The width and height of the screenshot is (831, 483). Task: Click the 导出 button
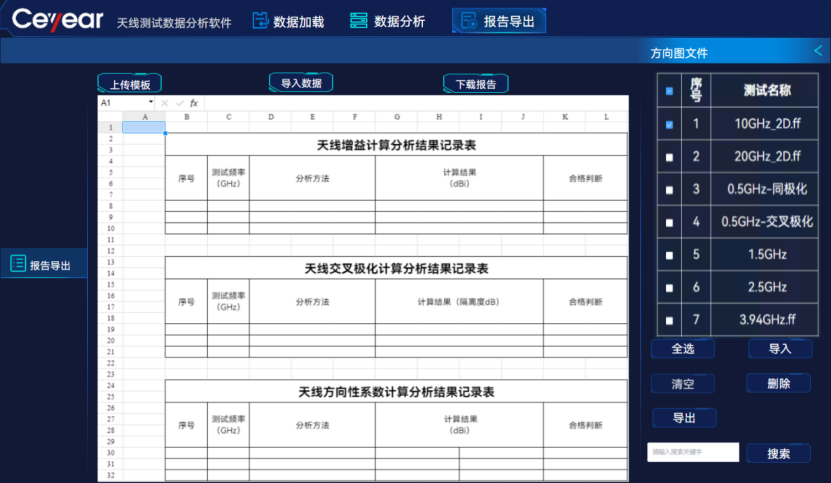point(684,417)
